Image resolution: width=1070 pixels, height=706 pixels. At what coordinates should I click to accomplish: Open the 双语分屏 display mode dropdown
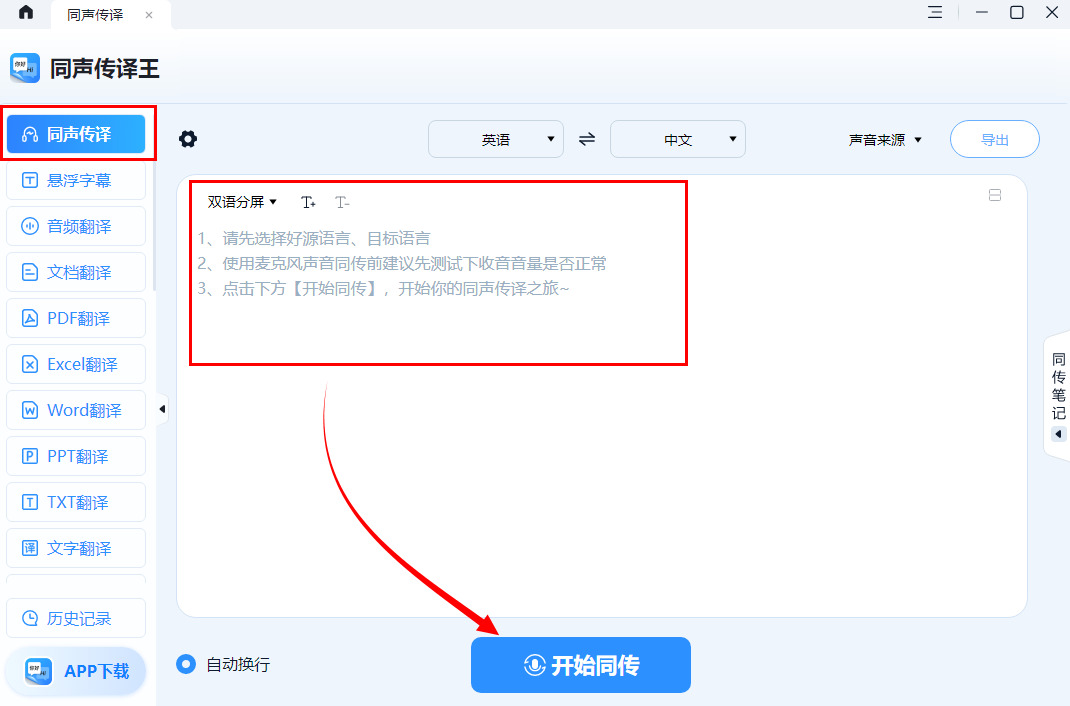(x=242, y=202)
